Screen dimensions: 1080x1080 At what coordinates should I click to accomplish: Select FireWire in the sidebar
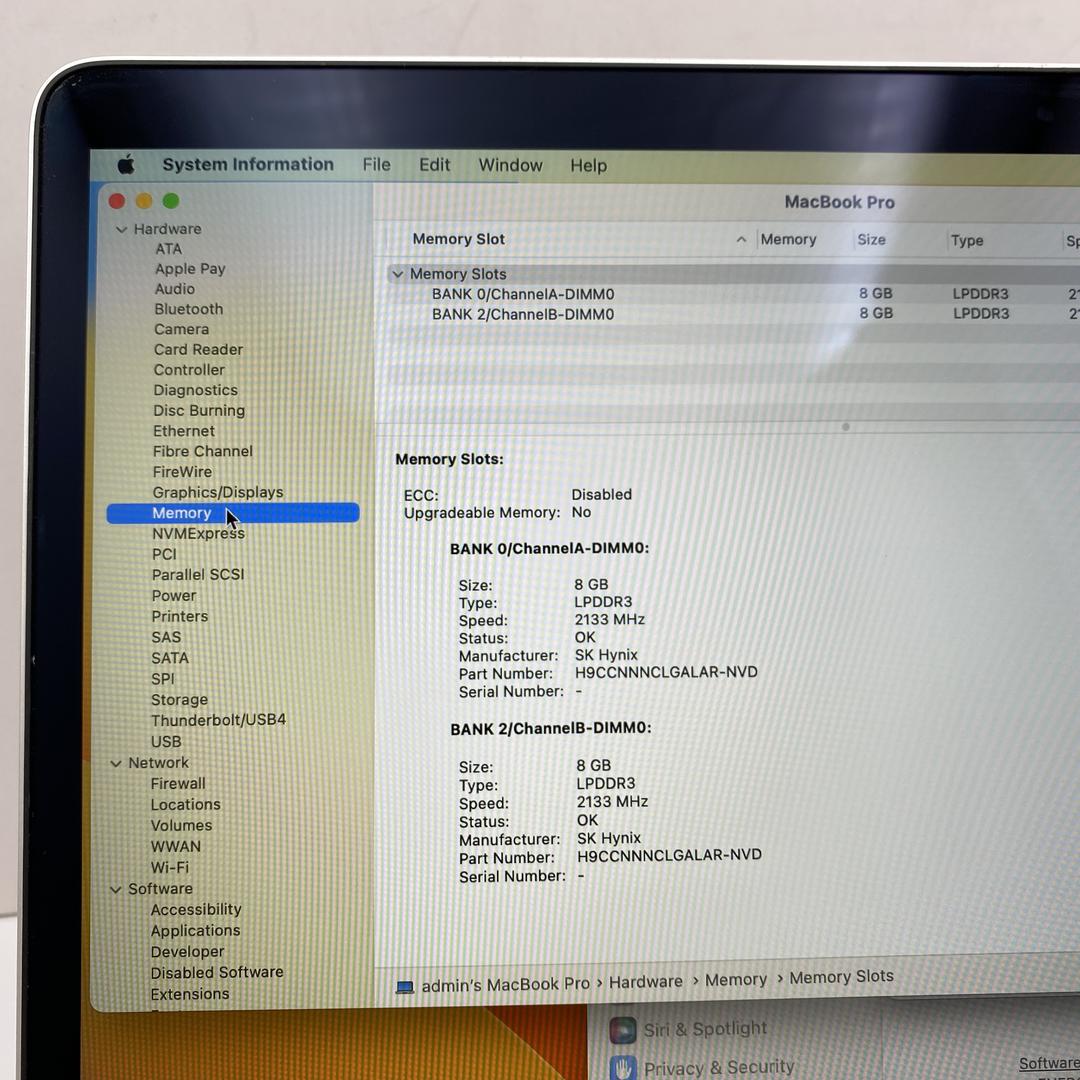click(x=183, y=472)
